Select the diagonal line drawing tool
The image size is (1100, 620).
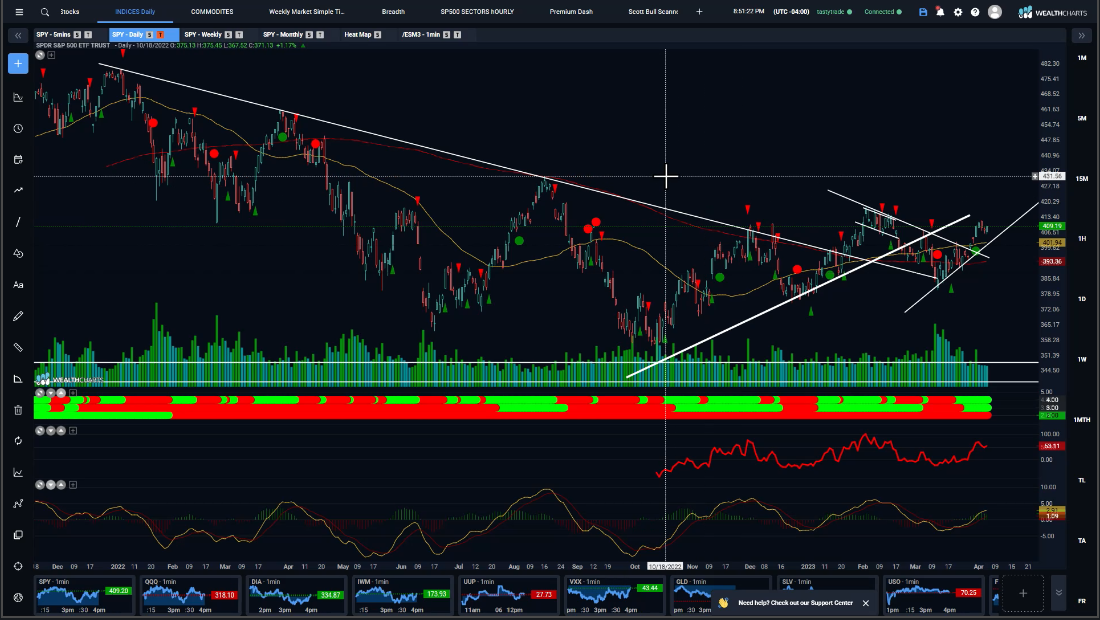(x=18, y=222)
